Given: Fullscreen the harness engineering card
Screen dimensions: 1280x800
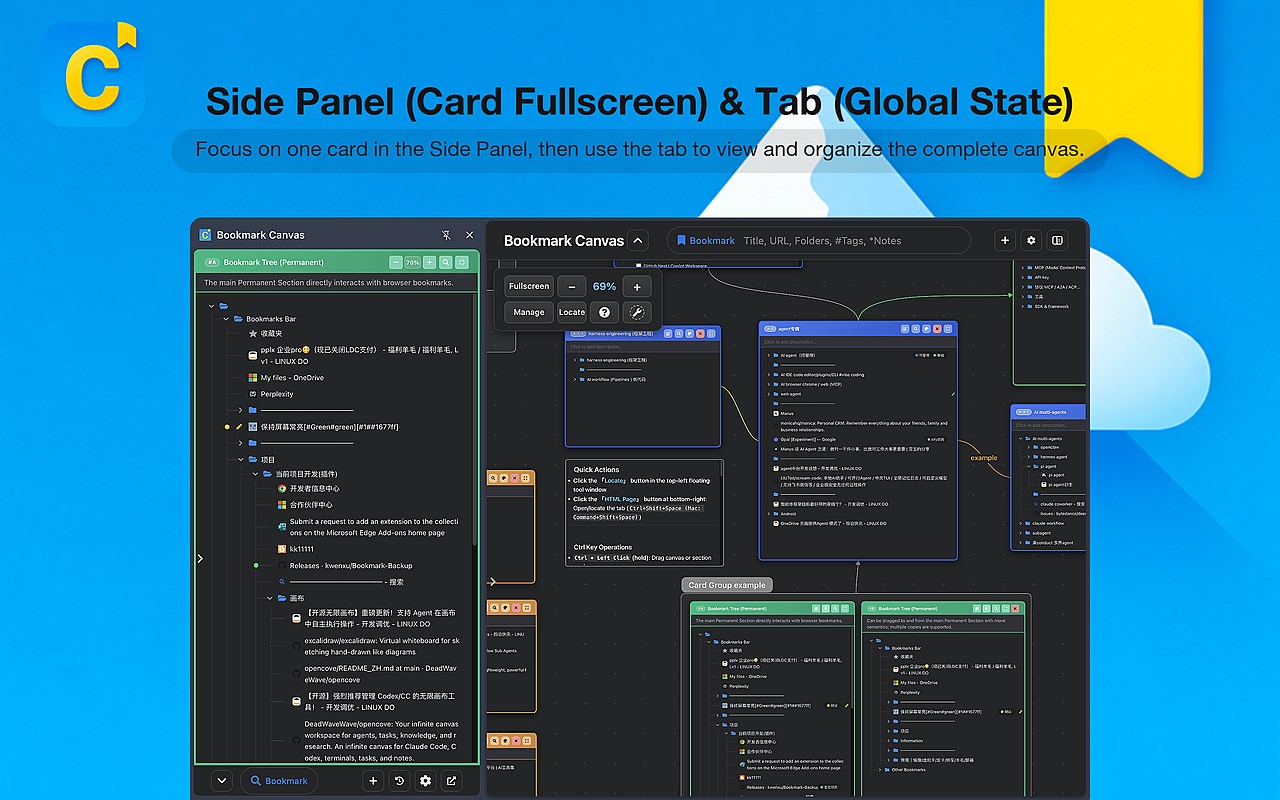Looking at the screenshot, I should [x=711, y=333].
